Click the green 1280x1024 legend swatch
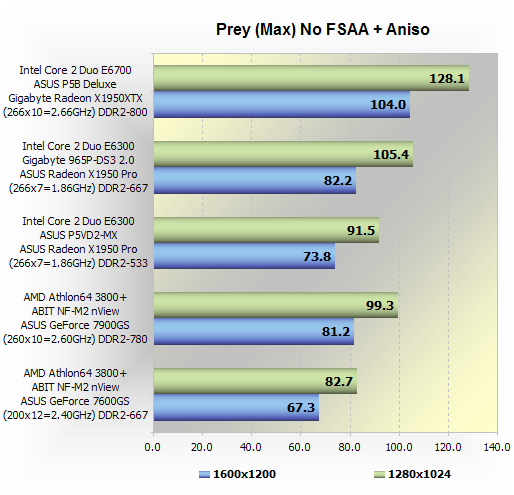514x495 pixels. tap(379, 474)
